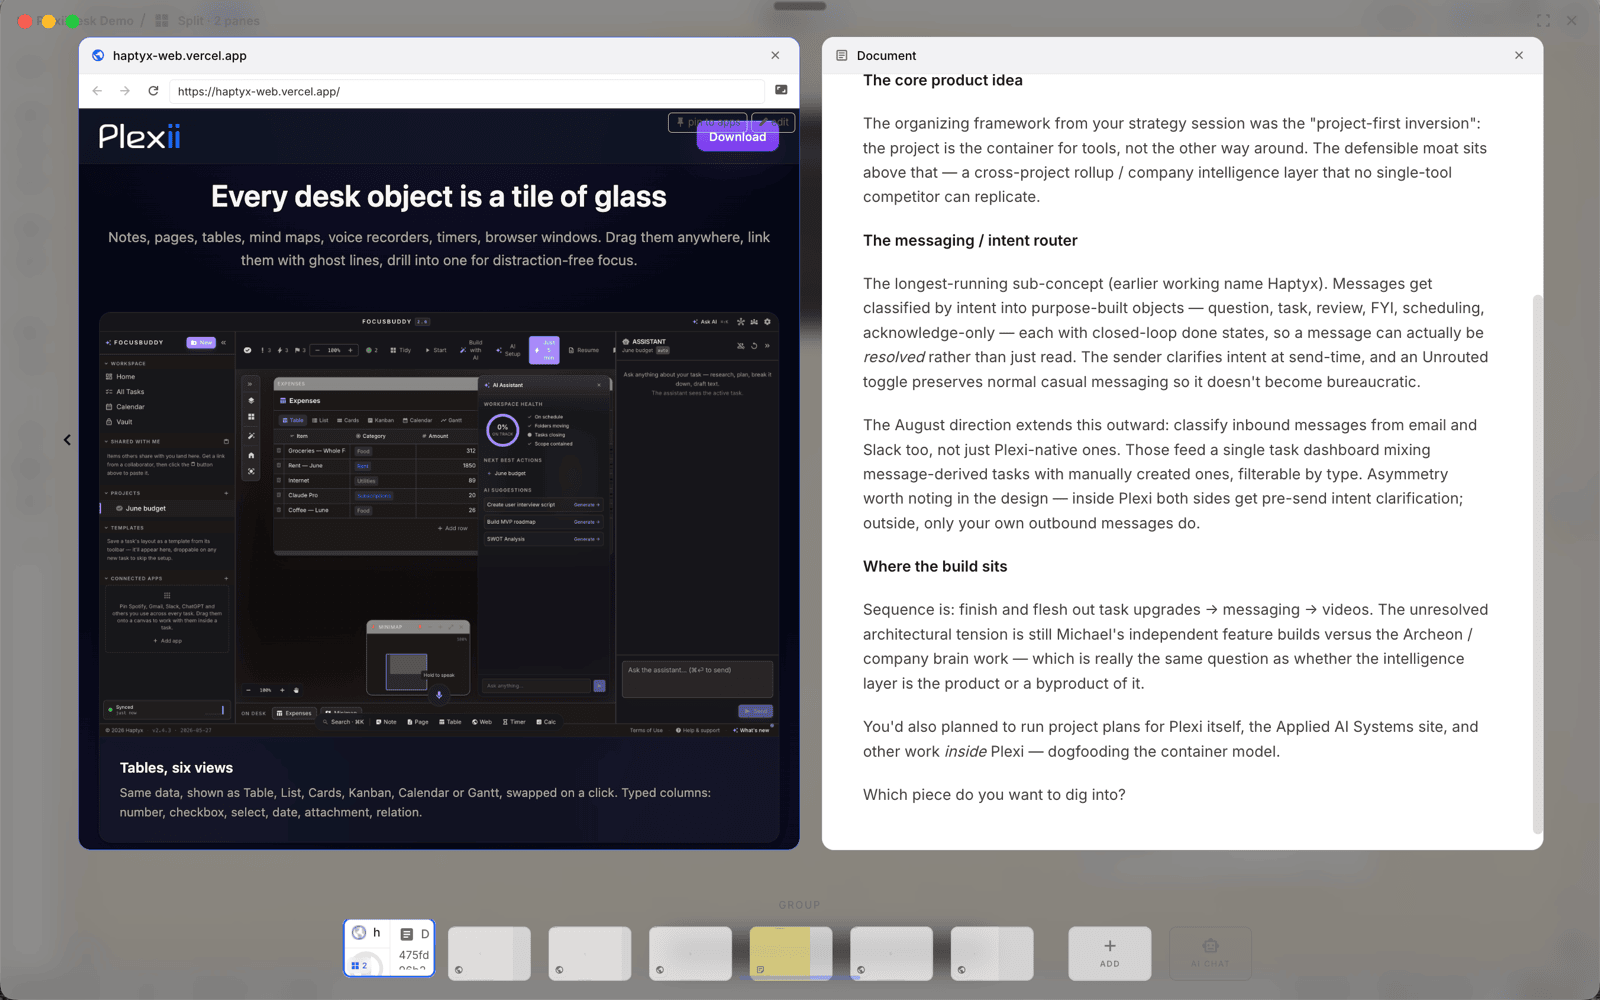This screenshot has width=1600, height=1000.
Task: Click 'Split · 2 panes' breadcrumb
Action: 207,20
